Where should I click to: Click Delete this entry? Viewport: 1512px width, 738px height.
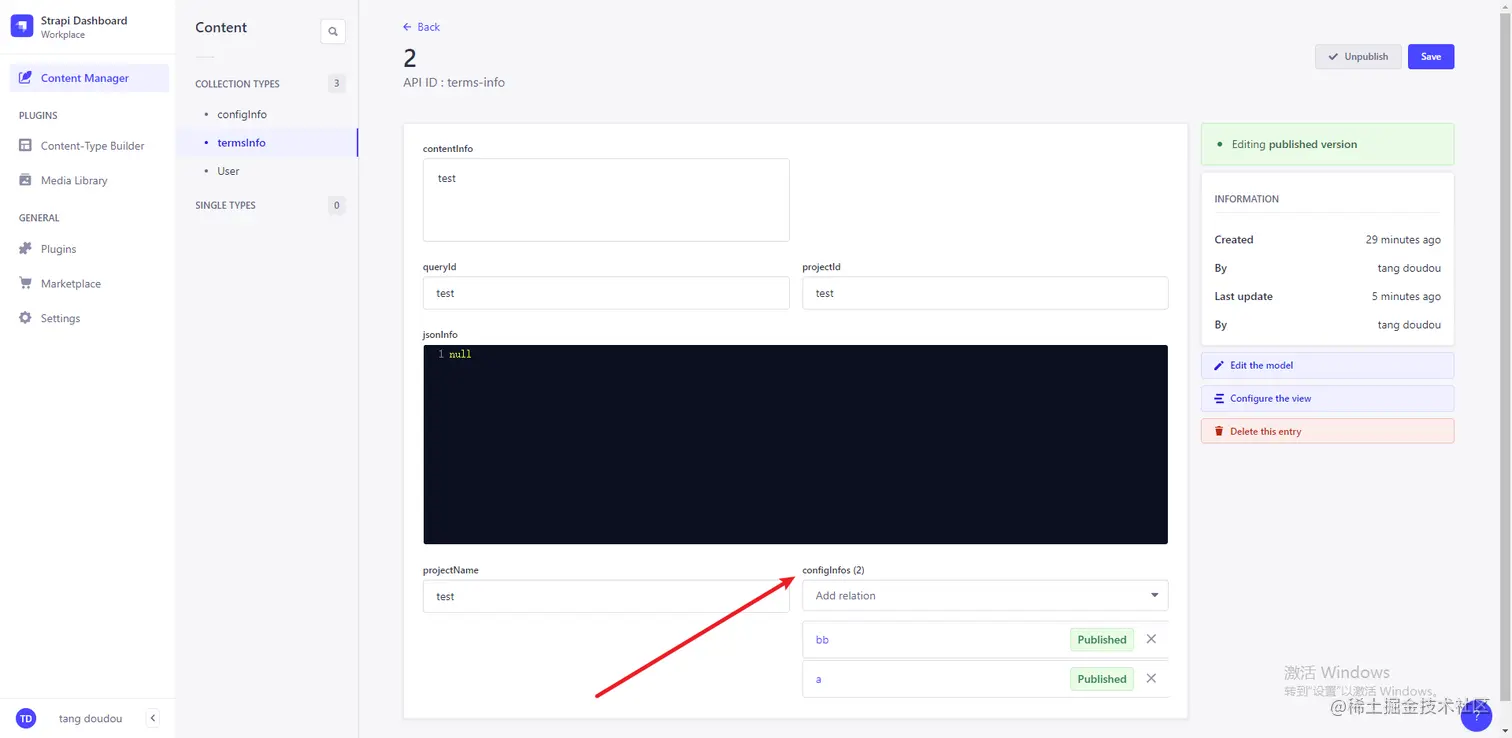click(1327, 432)
